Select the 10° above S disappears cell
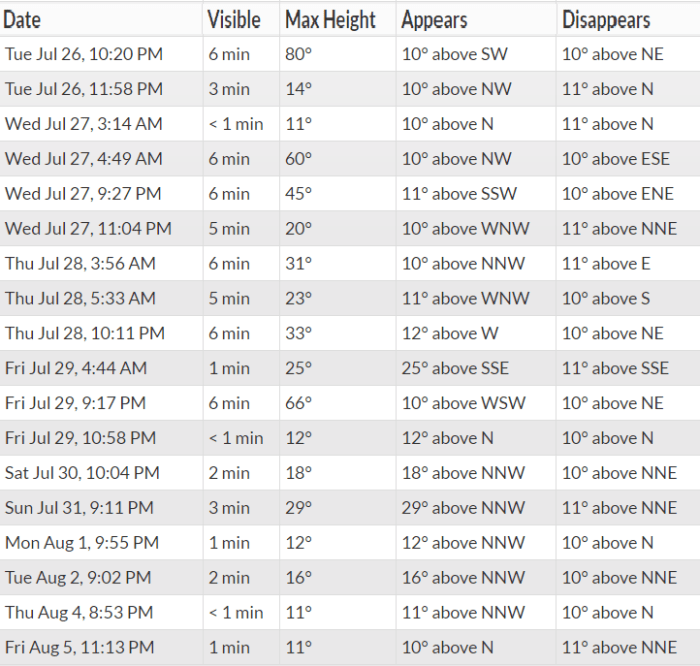 point(605,298)
